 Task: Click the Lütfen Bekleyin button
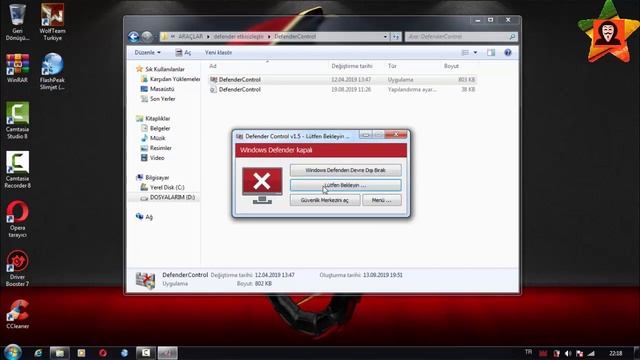(x=345, y=185)
